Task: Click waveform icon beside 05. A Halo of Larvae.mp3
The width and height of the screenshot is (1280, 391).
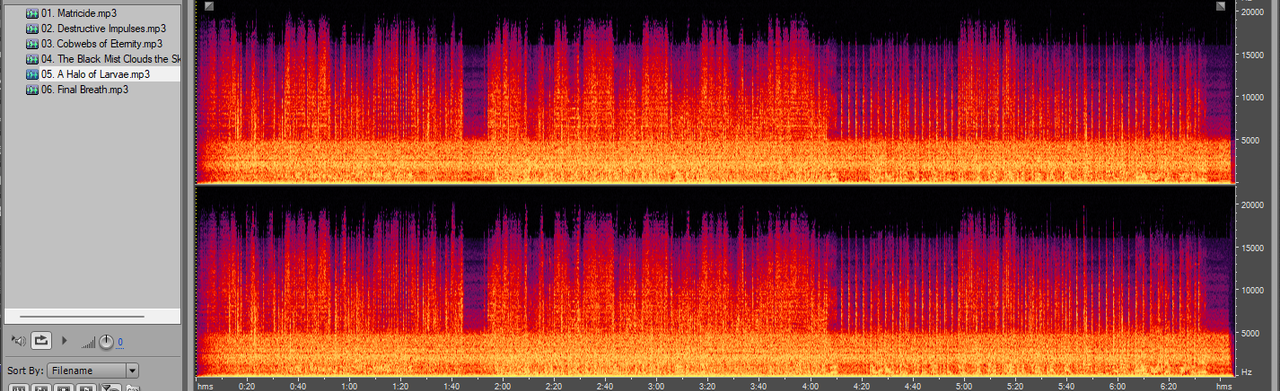Action: (x=32, y=74)
